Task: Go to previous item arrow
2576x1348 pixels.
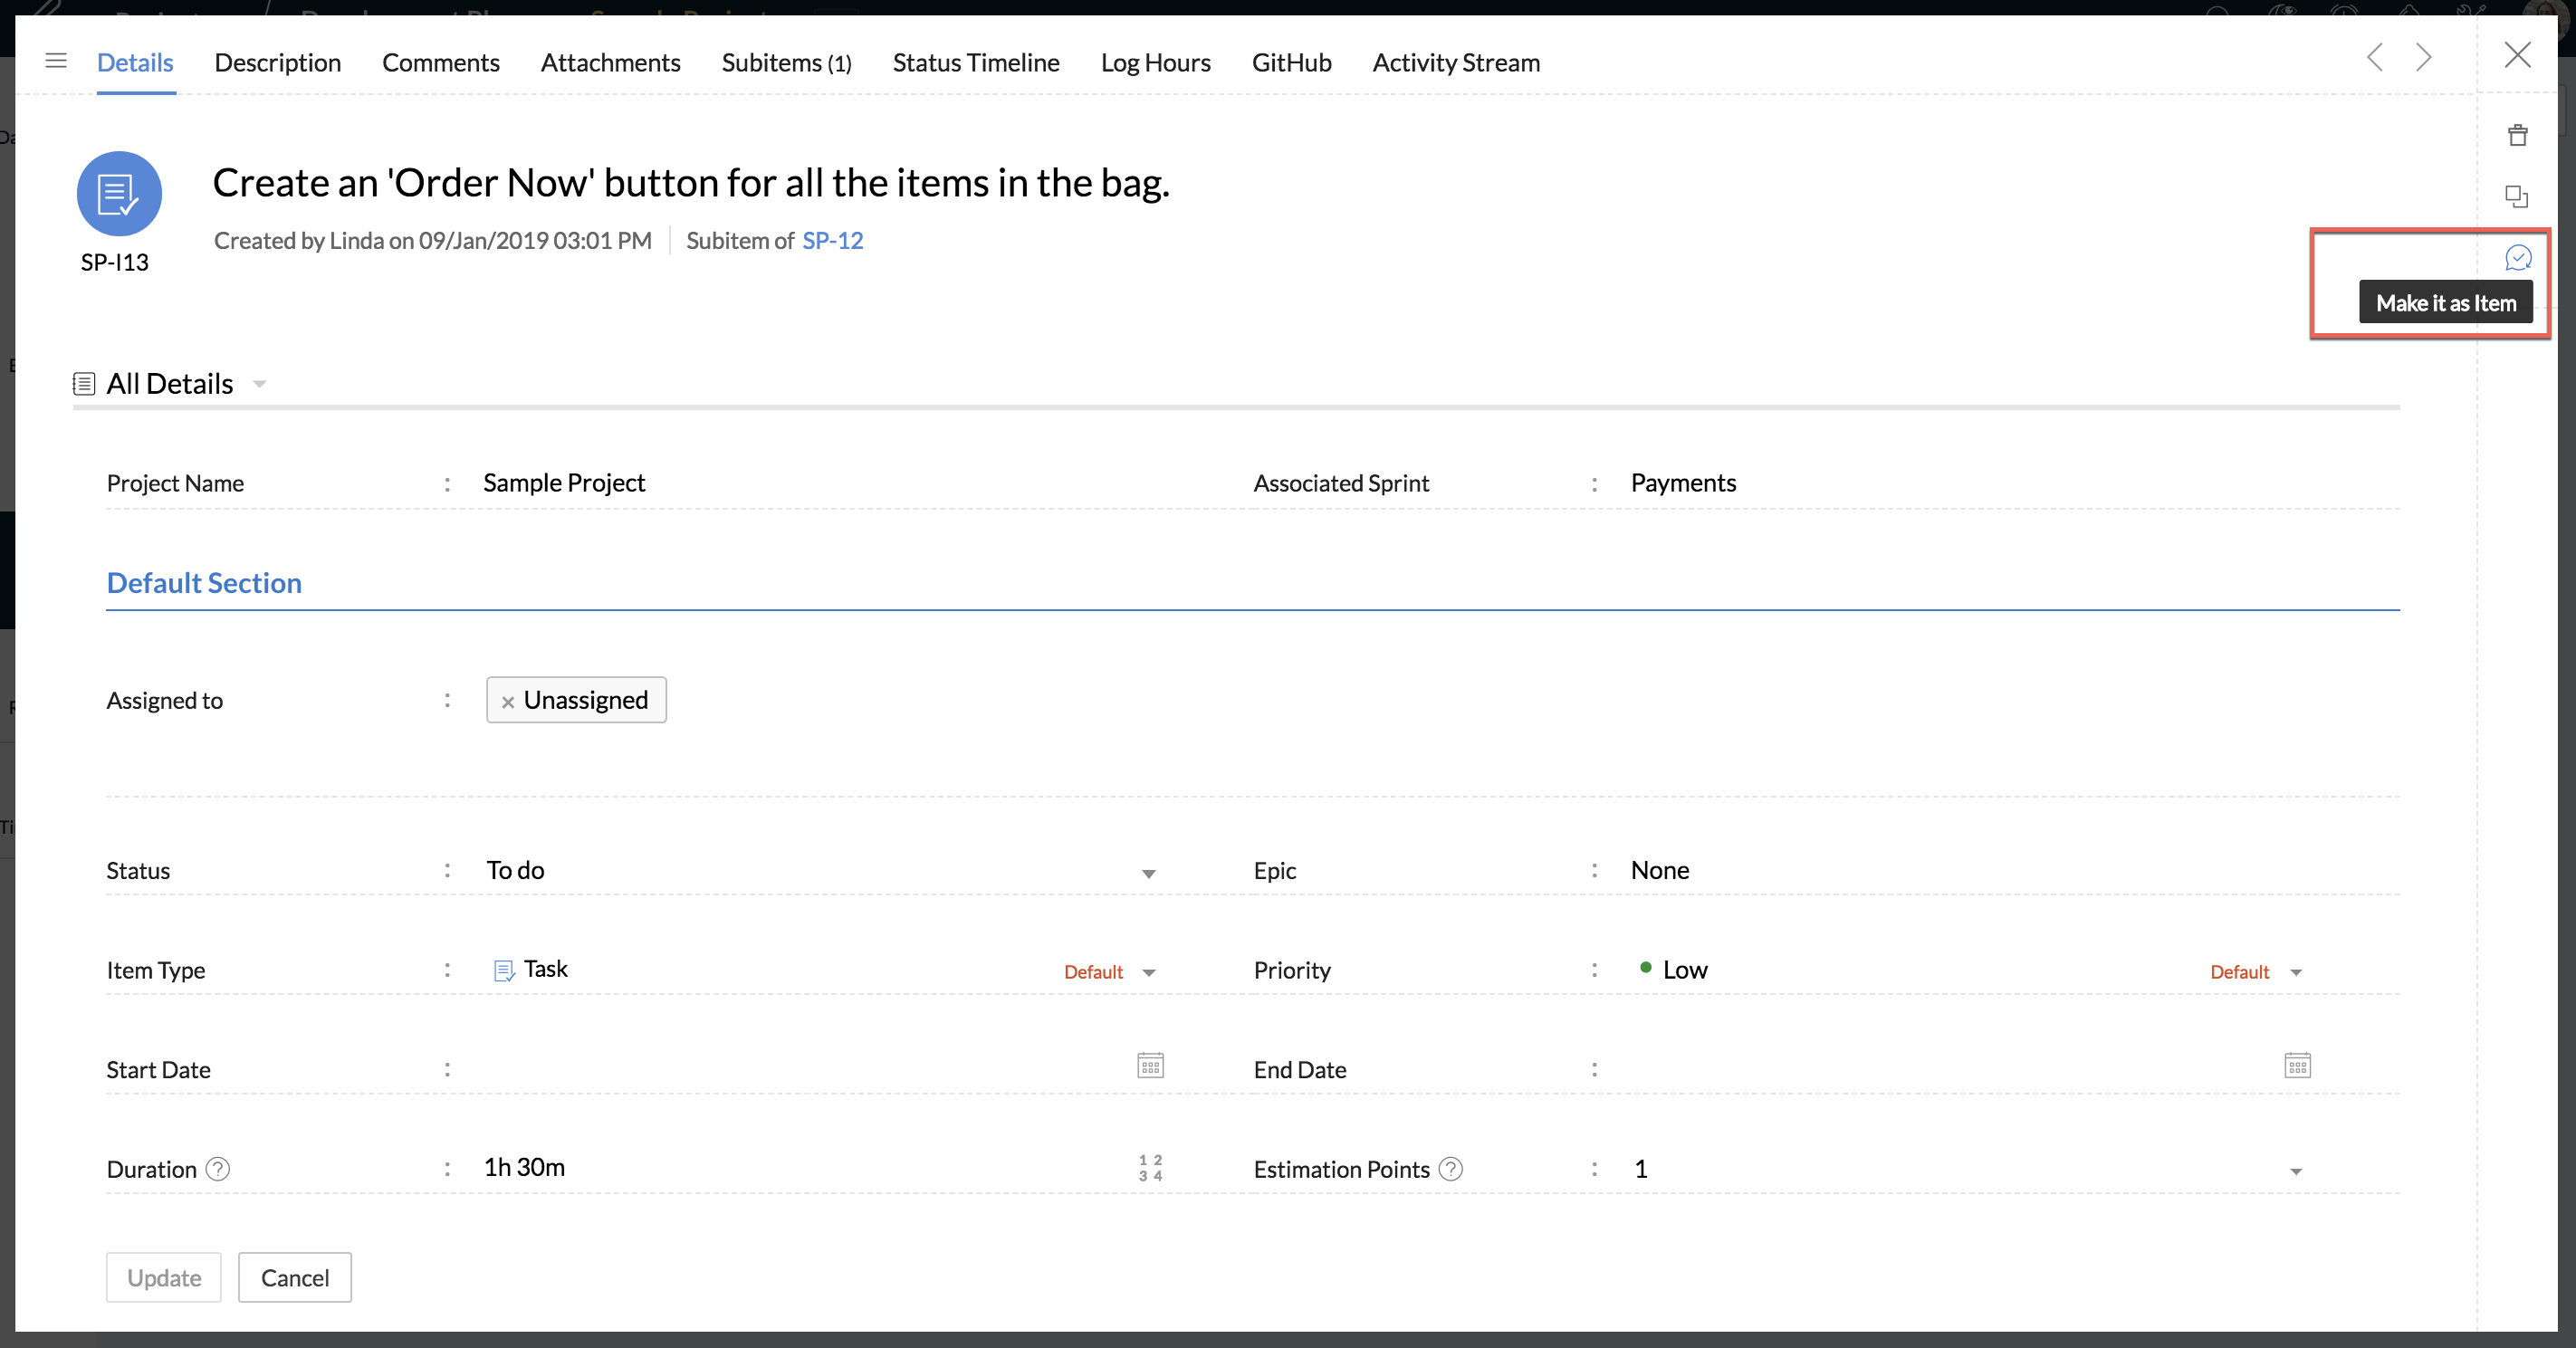Action: 2375,58
